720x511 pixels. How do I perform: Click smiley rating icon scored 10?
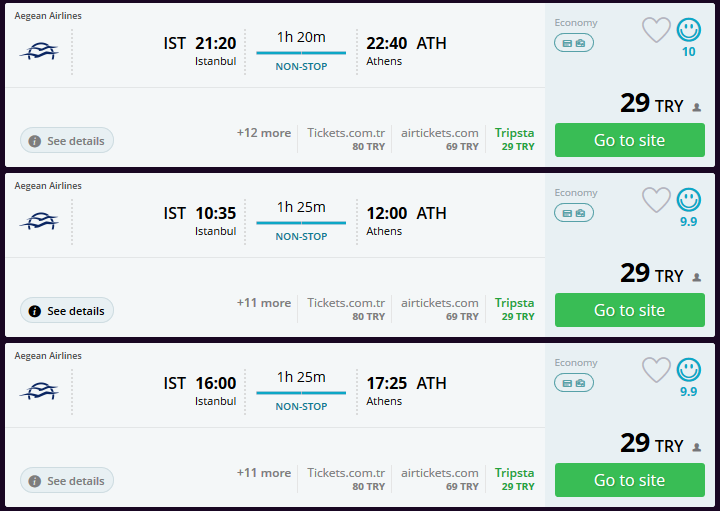(x=688, y=31)
